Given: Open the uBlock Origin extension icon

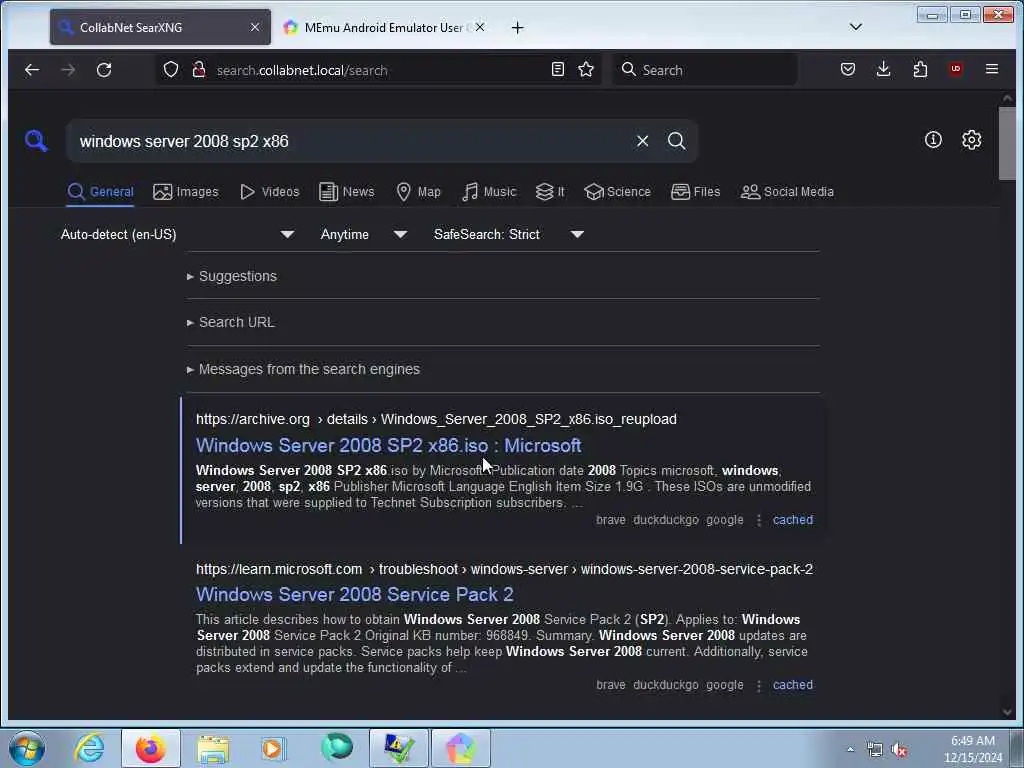Looking at the screenshot, I should pyautogui.click(x=955, y=69).
